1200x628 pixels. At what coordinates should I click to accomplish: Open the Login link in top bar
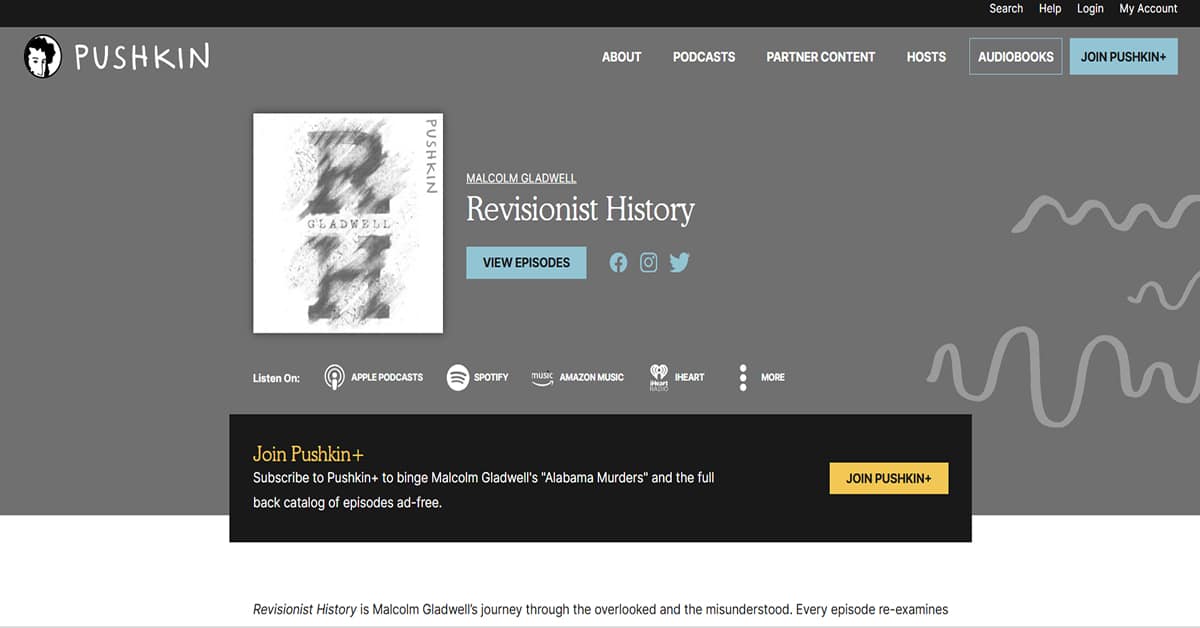click(1090, 9)
